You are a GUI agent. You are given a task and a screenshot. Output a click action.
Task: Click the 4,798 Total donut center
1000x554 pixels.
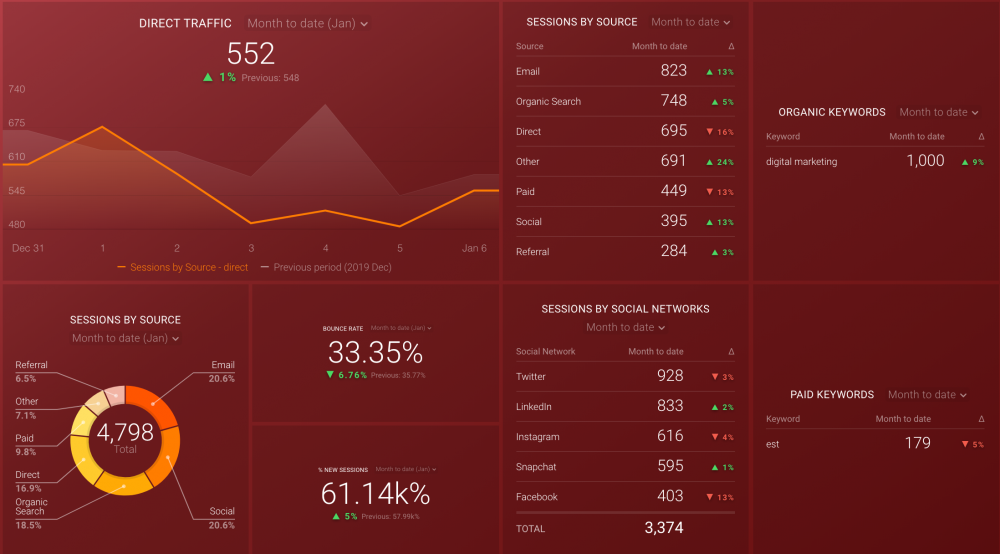tap(125, 438)
